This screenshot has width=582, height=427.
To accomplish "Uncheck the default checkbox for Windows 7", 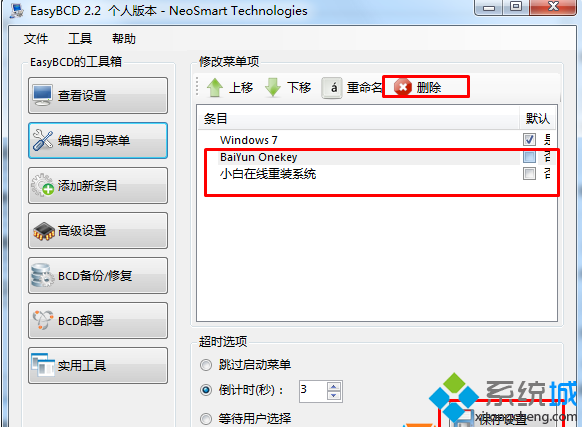I will 529,140.
